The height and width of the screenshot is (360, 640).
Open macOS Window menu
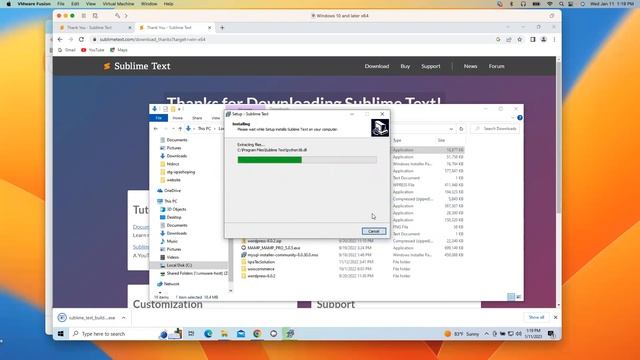tap(149, 4)
